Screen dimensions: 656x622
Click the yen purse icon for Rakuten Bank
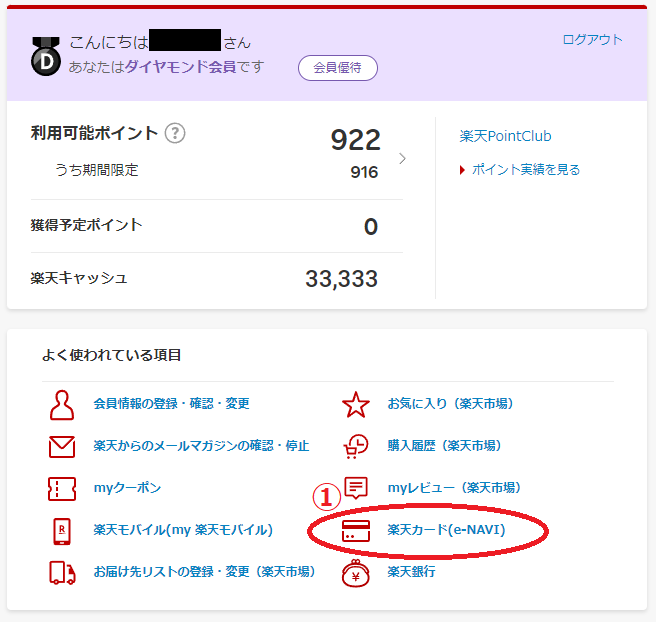click(x=356, y=573)
